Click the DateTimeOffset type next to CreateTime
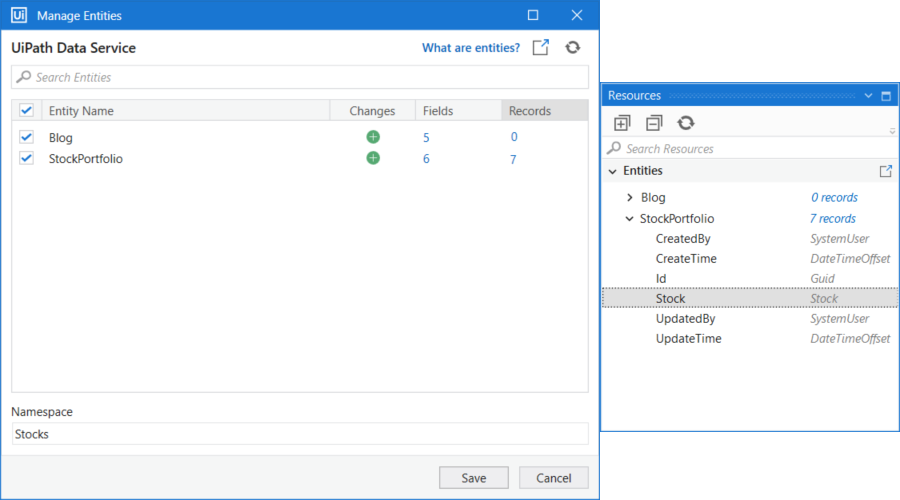Viewport: 900px width, 500px height. tap(850, 259)
